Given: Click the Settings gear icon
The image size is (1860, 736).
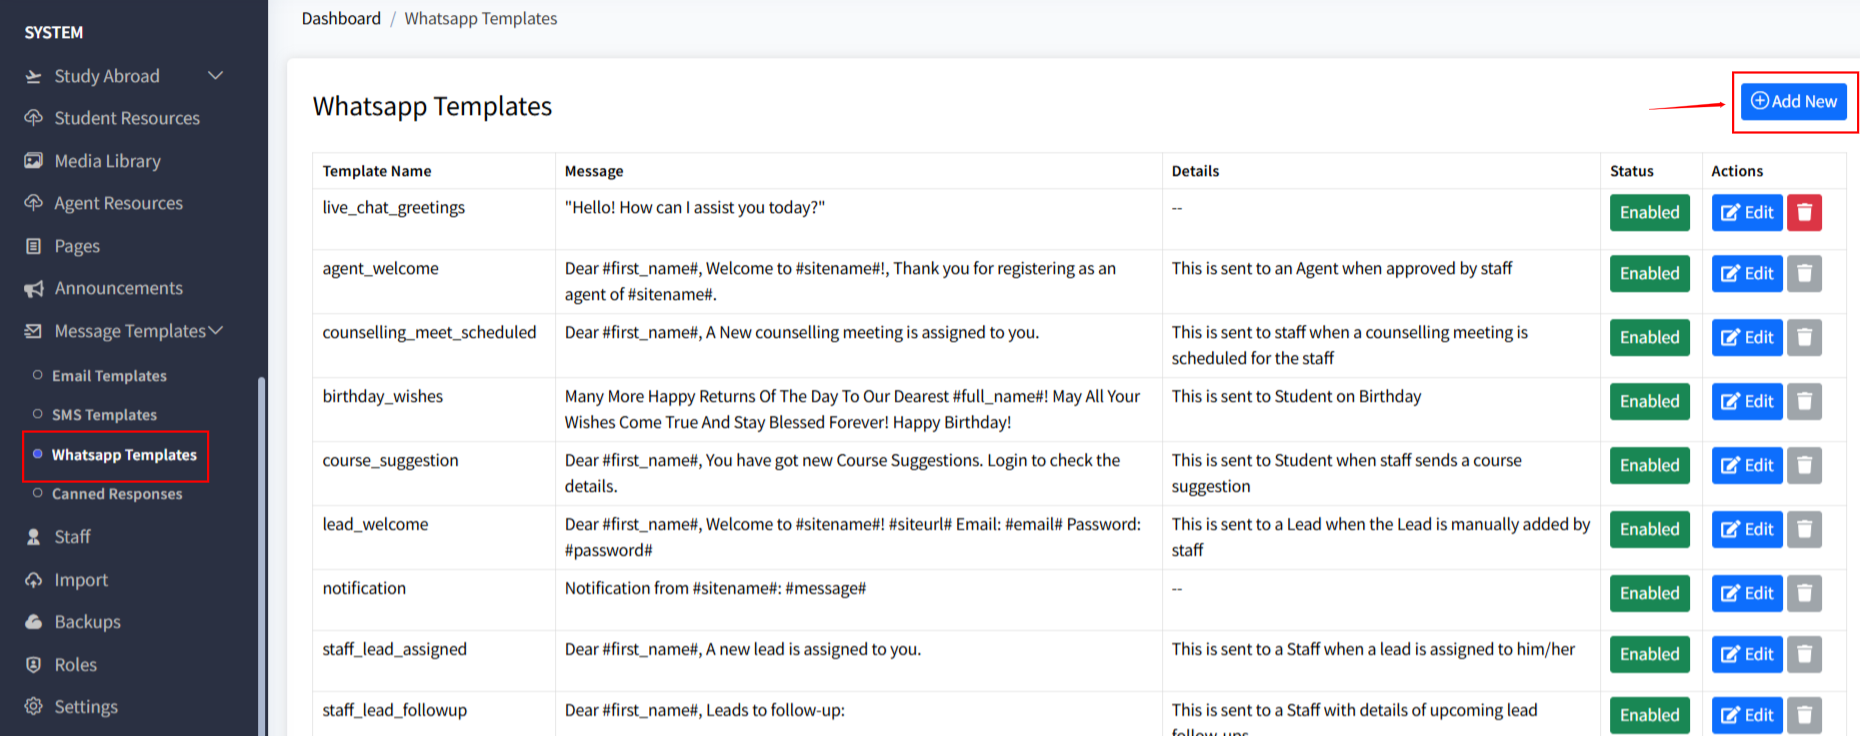Looking at the screenshot, I should click(34, 707).
